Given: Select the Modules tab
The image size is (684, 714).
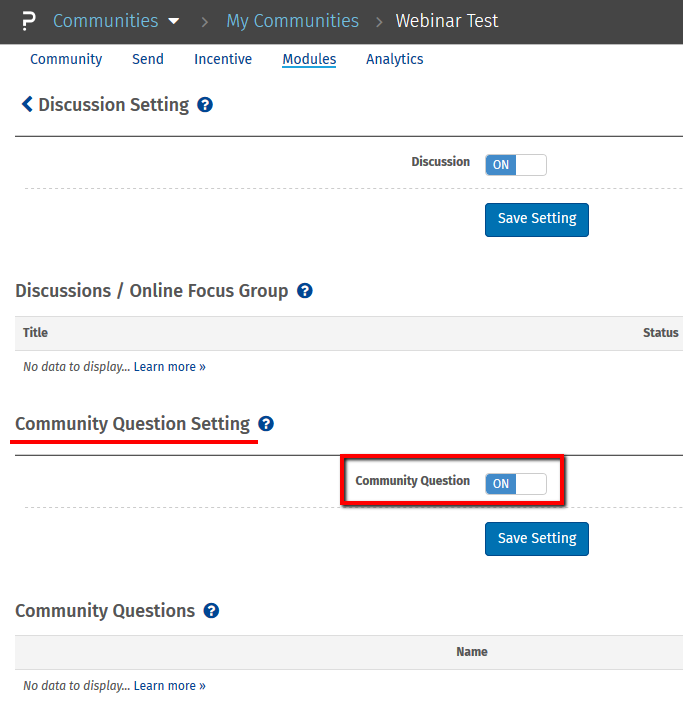Looking at the screenshot, I should 309,59.
